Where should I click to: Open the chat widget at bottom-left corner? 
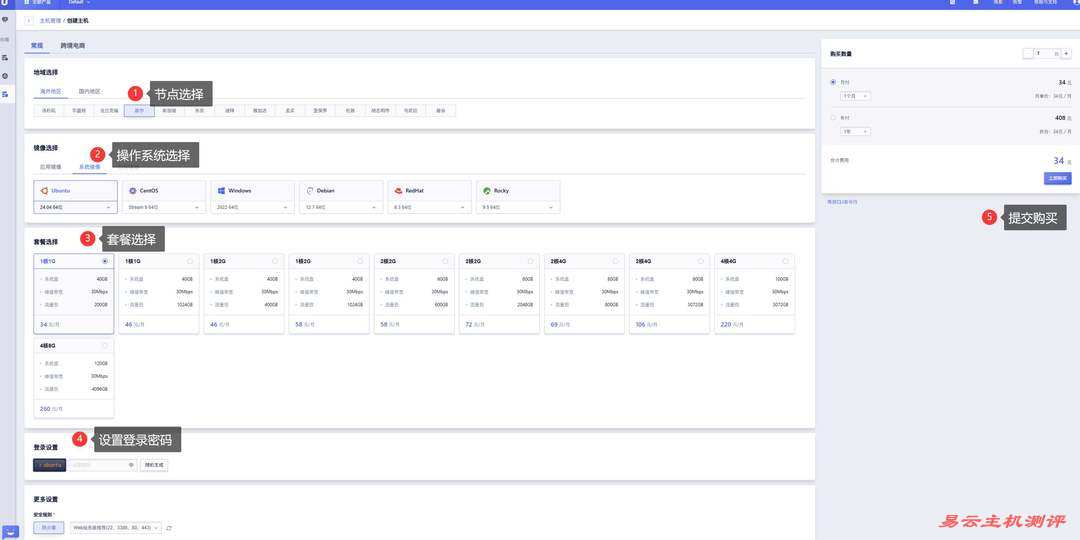[10, 531]
